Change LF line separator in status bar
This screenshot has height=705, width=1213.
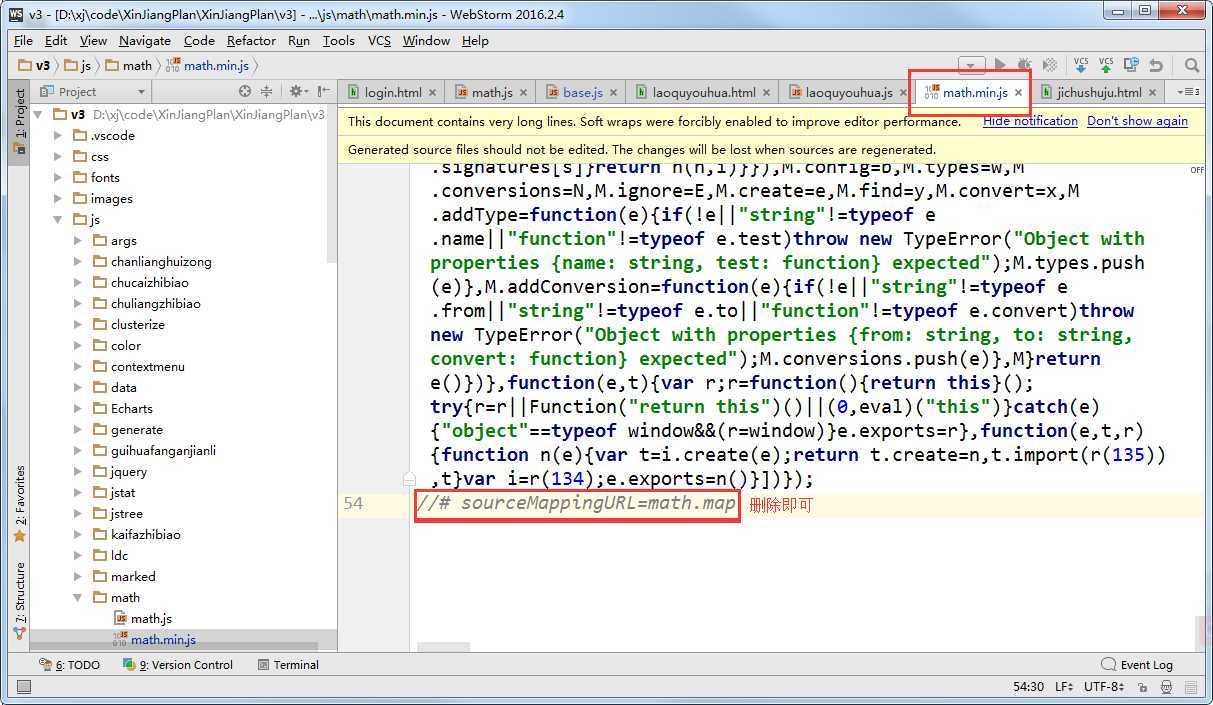point(1063,687)
